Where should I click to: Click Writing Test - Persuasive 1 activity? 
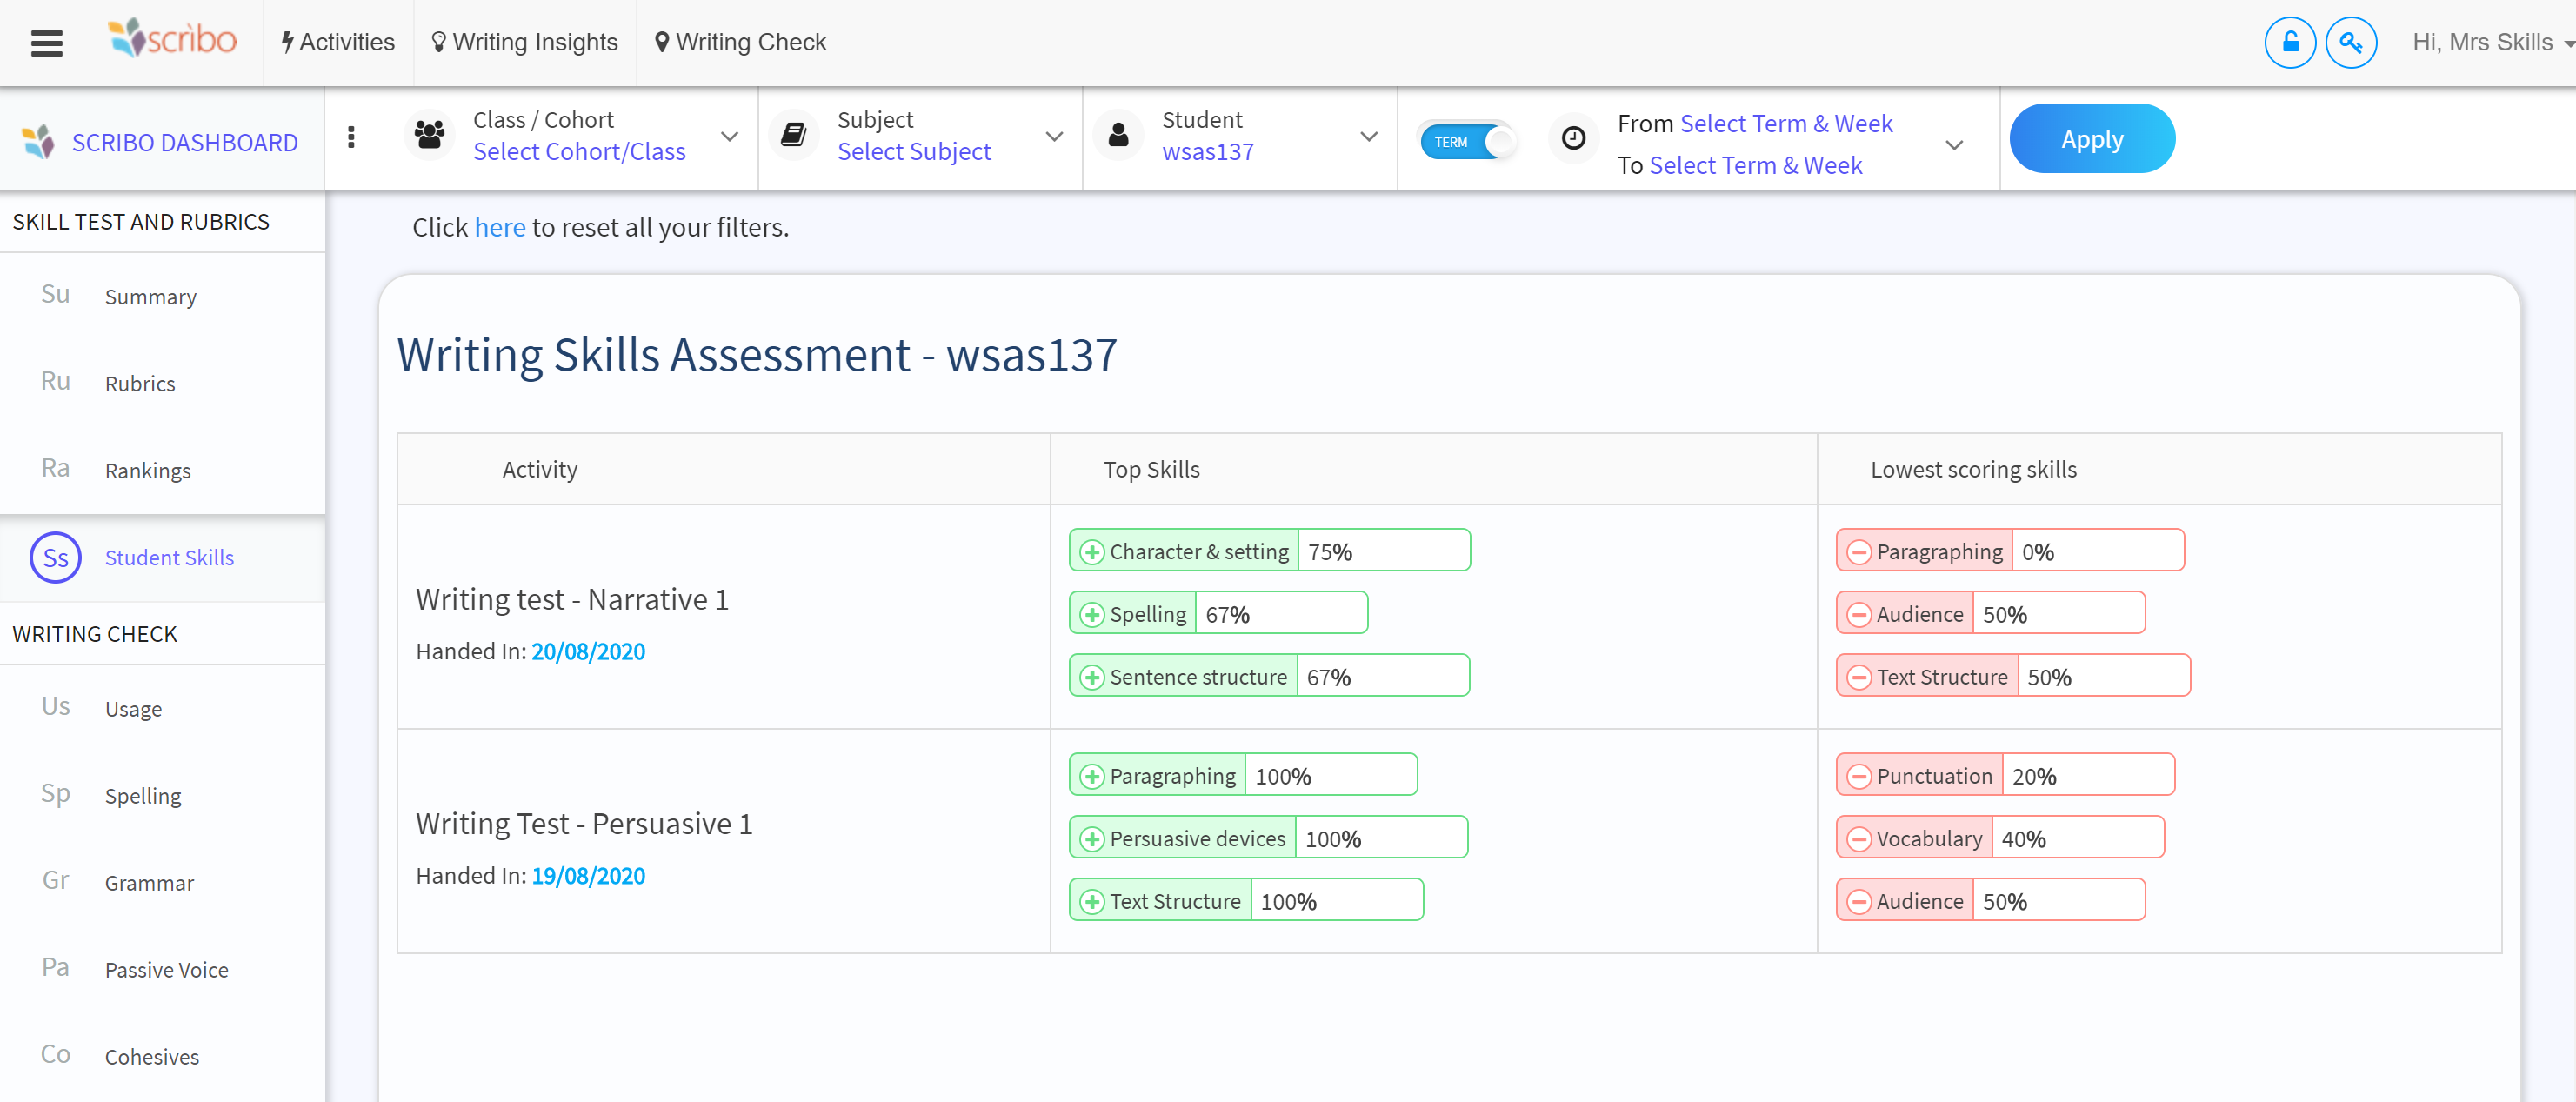coord(584,823)
